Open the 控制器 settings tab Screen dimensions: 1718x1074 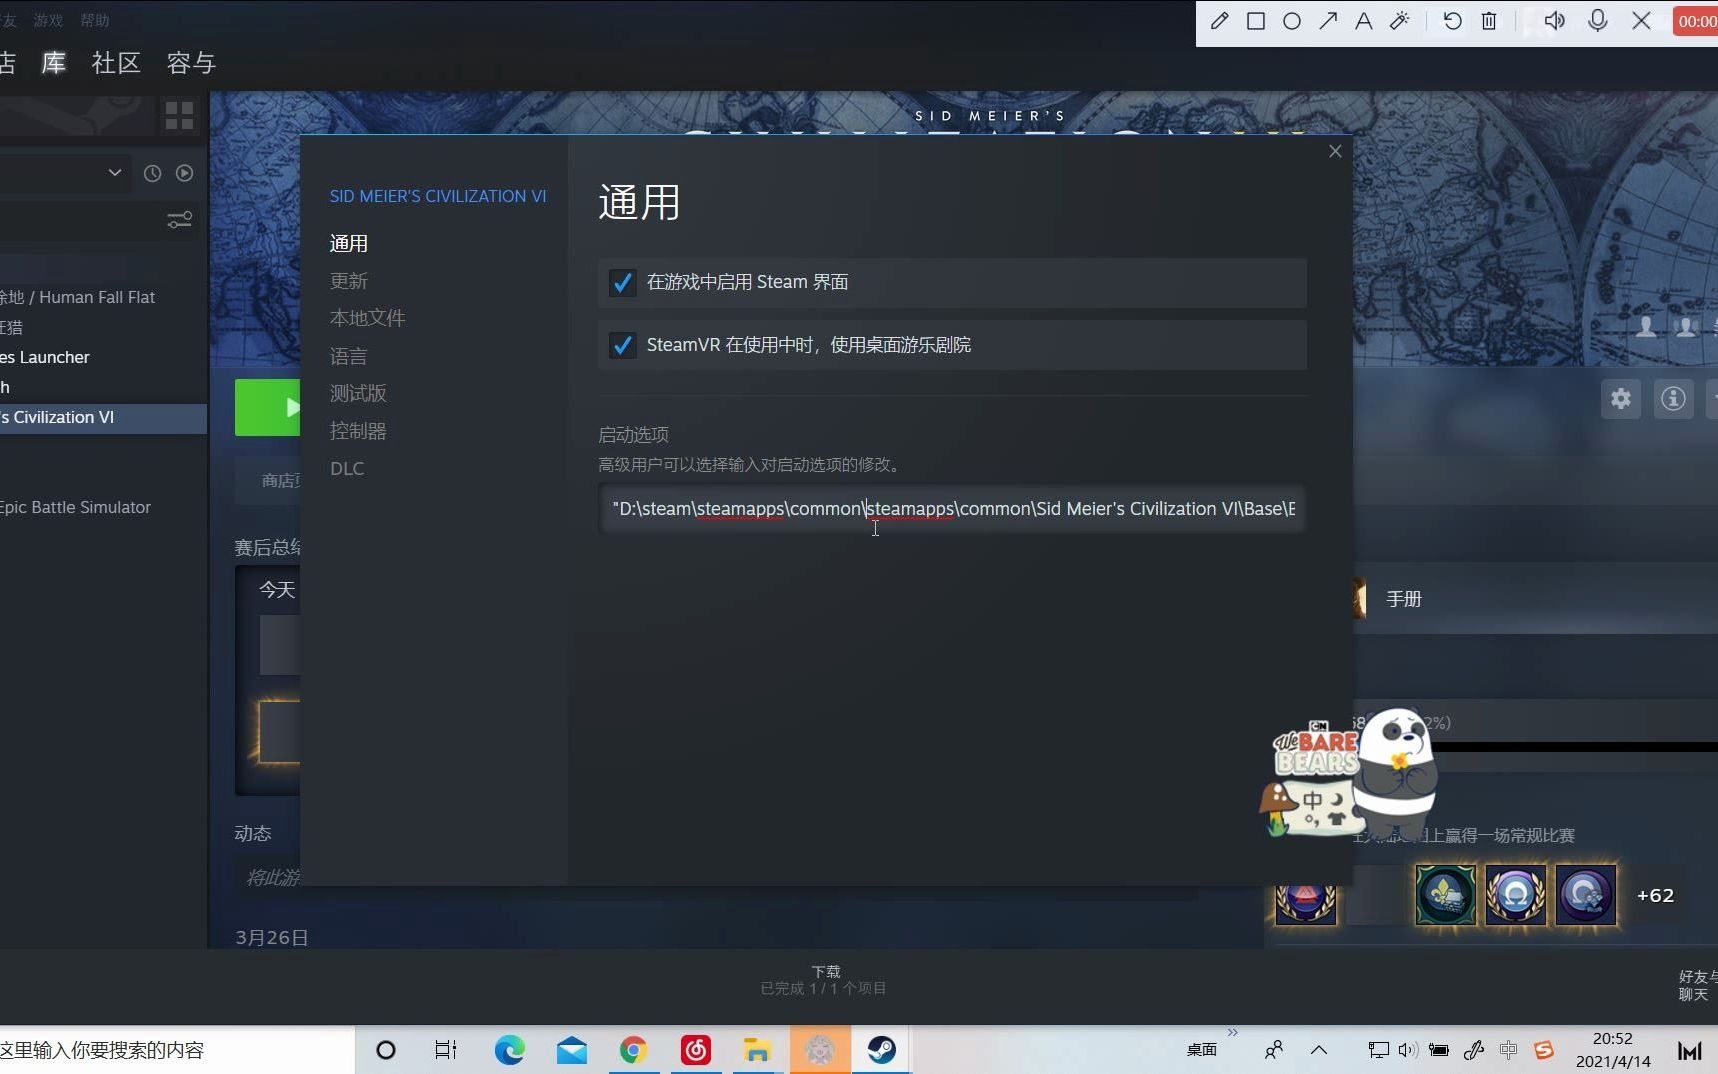coord(358,431)
